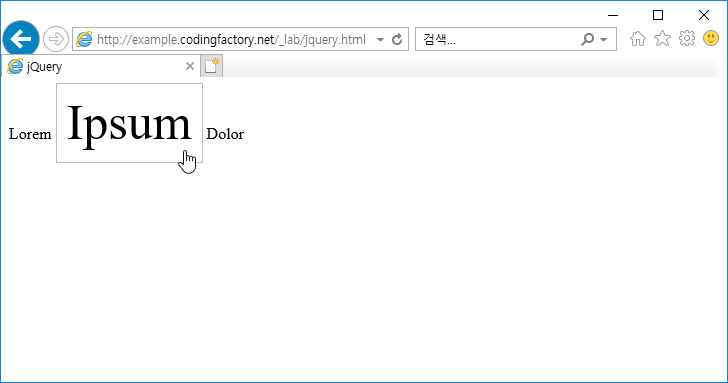
Task: Click the Forward navigation arrow
Action: [x=56, y=39]
